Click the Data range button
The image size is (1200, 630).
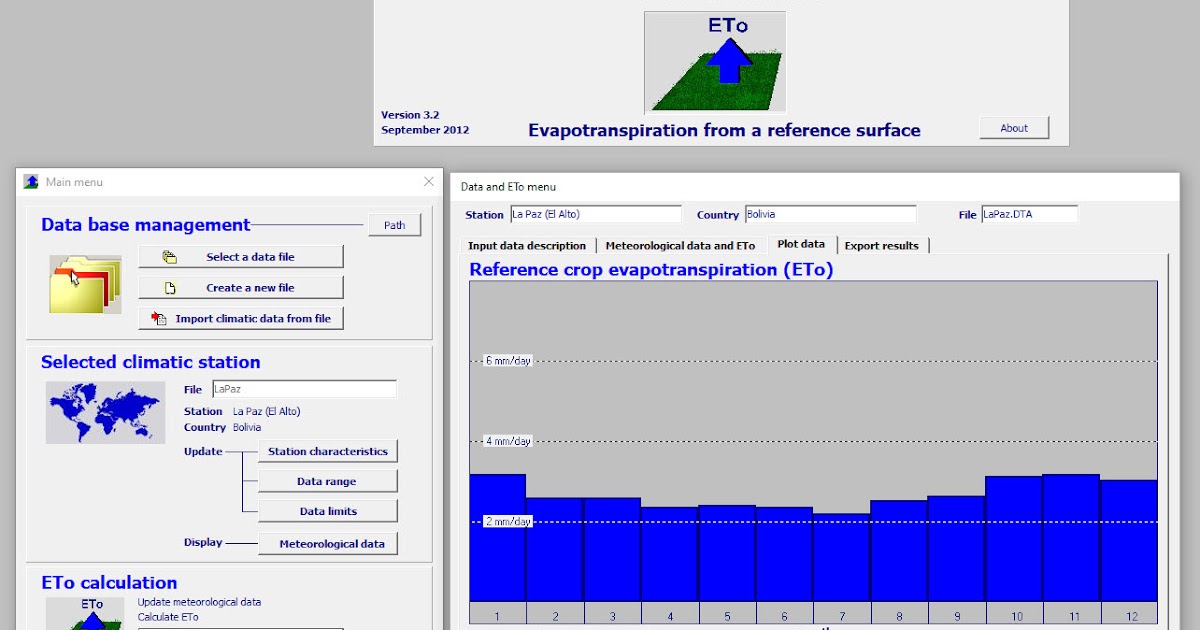[x=328, y=481]
